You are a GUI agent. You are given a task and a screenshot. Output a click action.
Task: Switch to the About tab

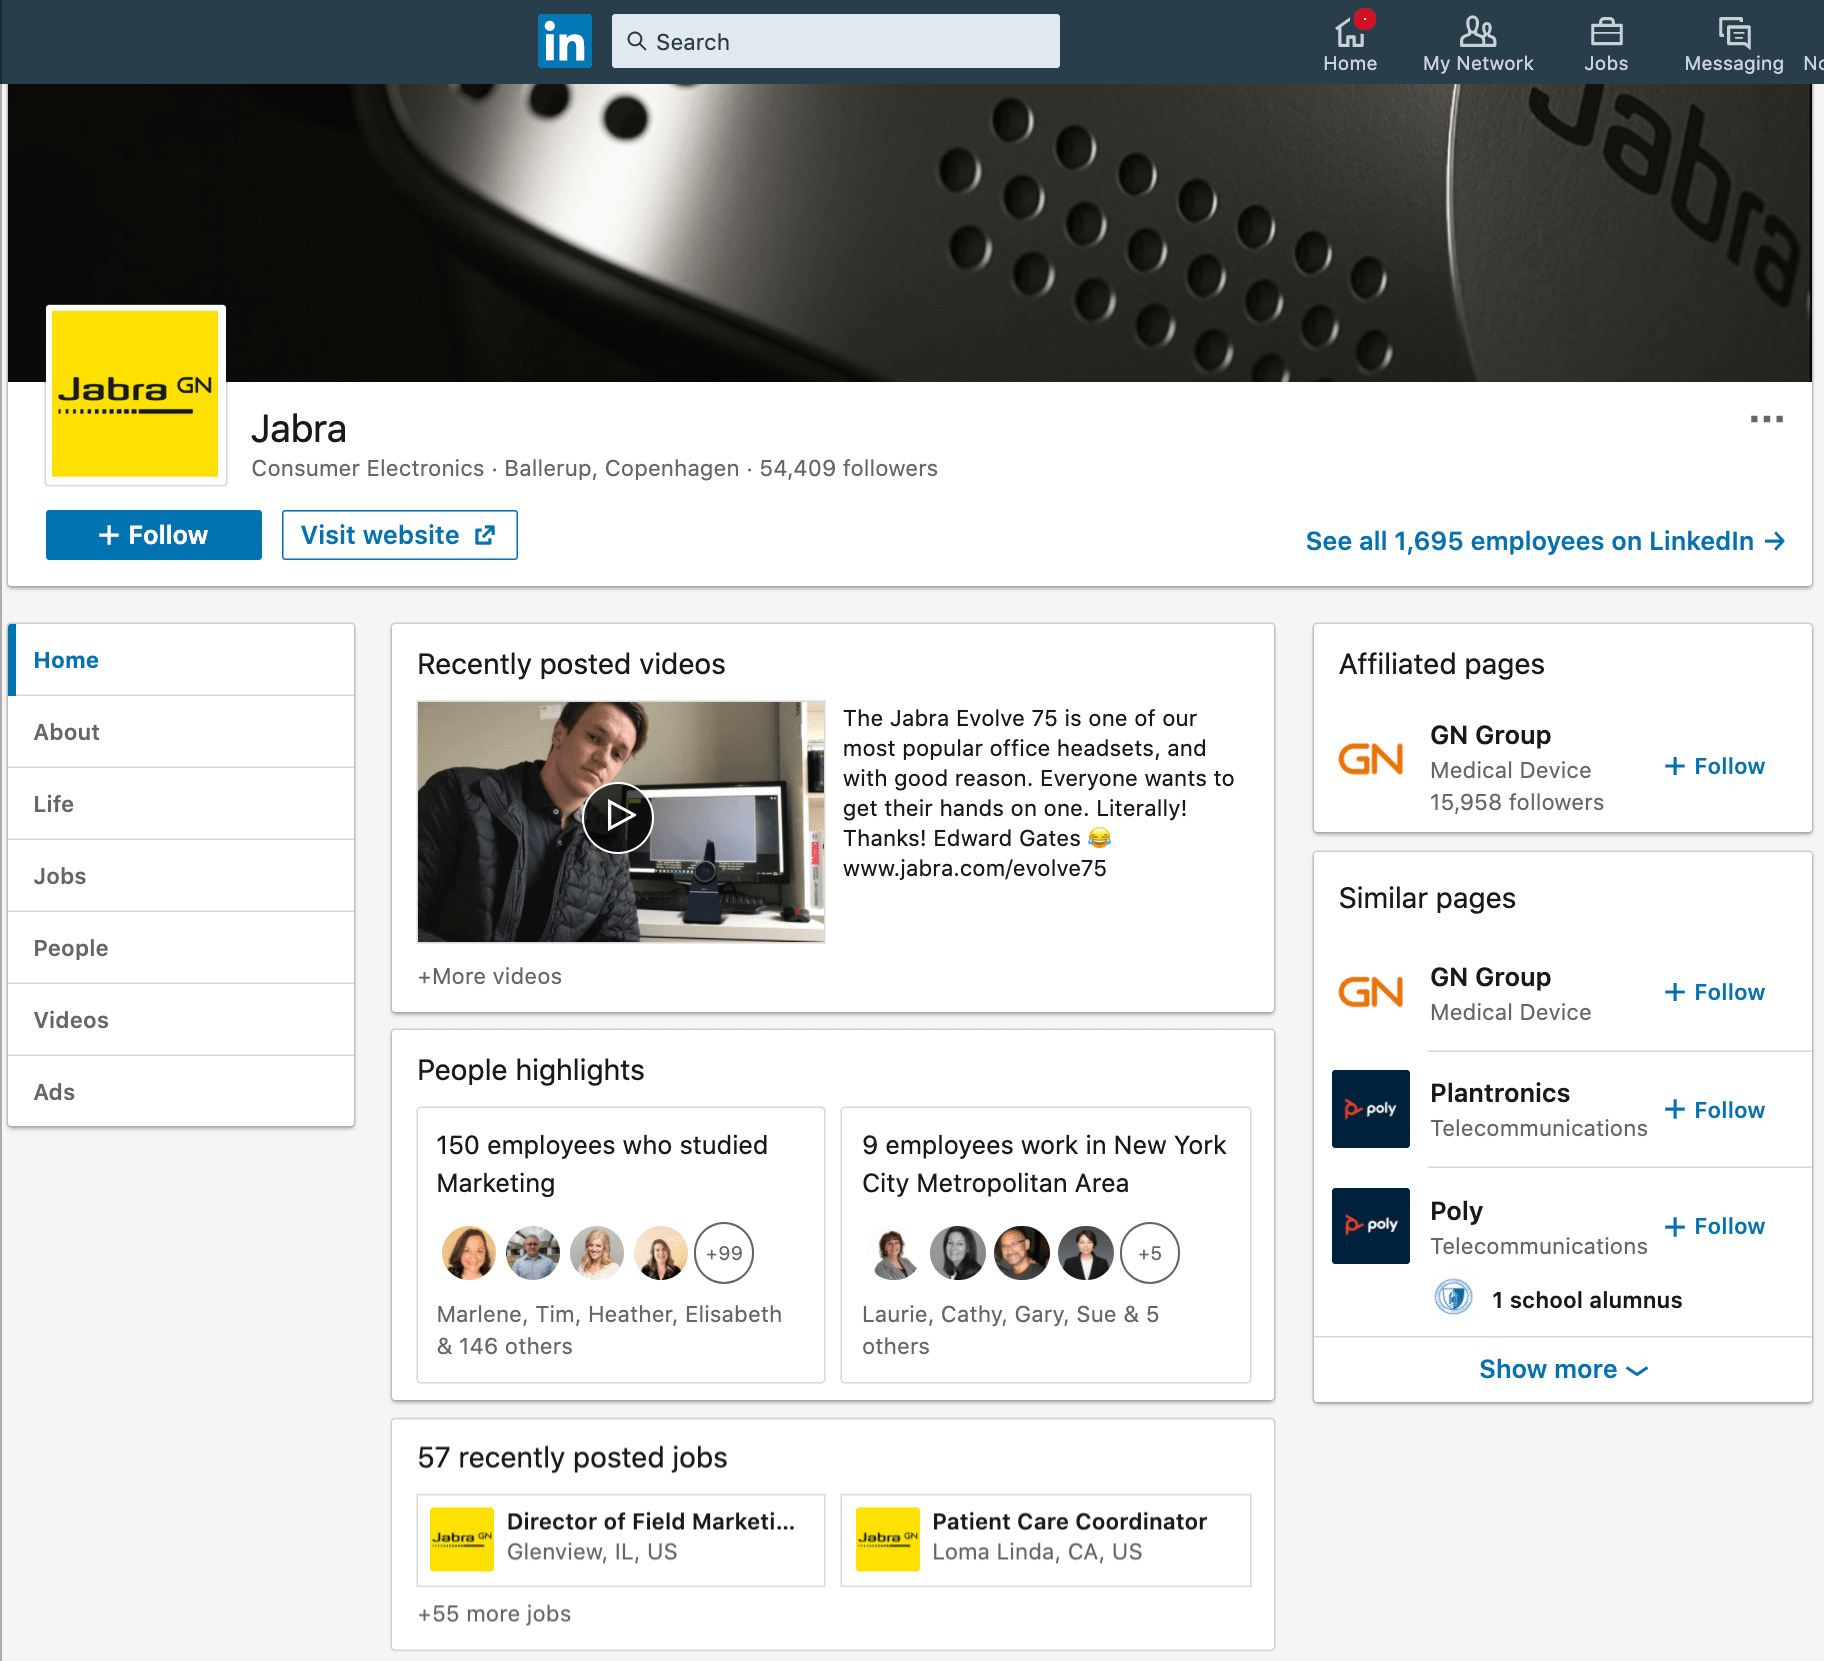coord(66,731)
